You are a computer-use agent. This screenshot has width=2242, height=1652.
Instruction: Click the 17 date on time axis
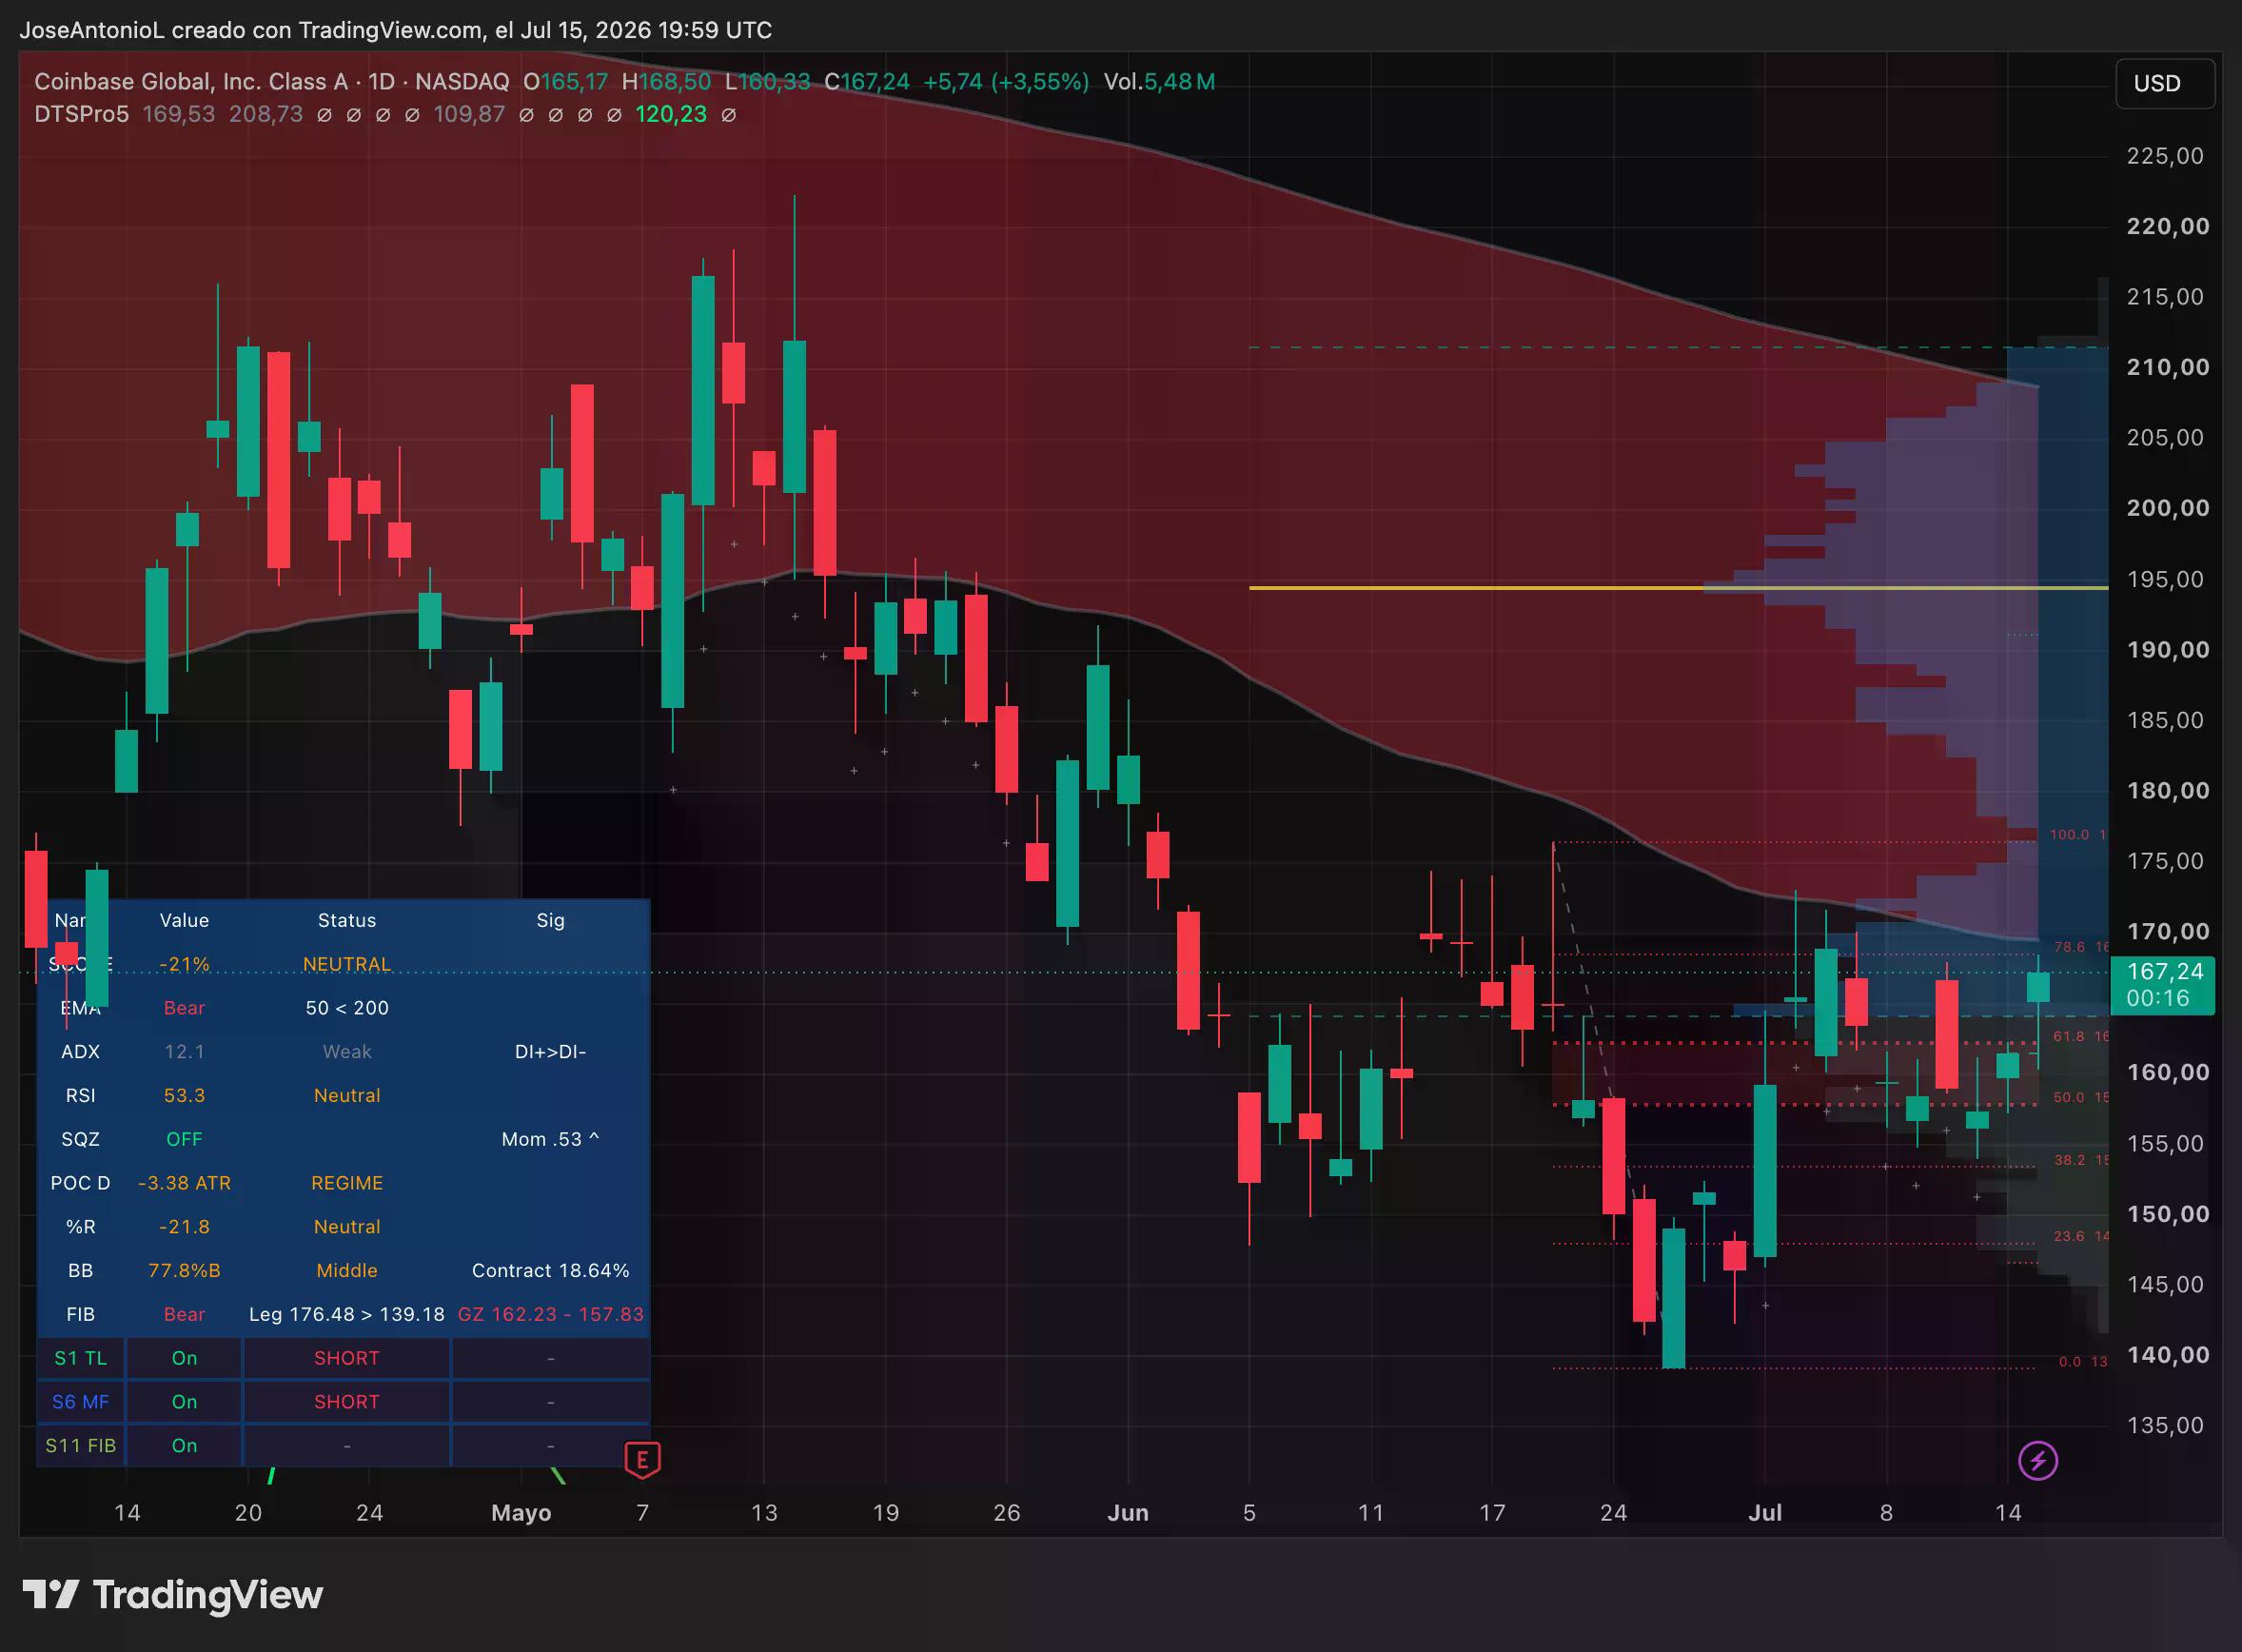1492,1513
